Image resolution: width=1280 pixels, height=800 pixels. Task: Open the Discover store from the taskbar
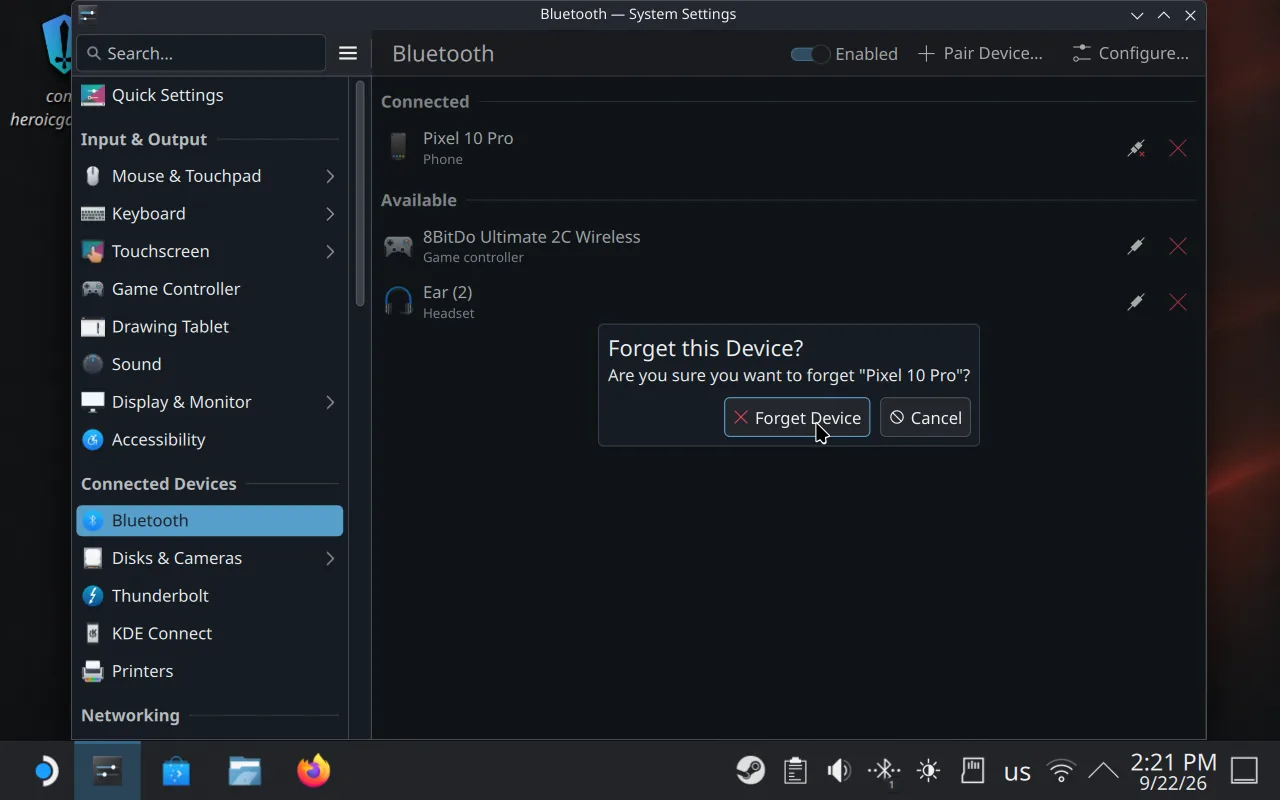(176, 770)
